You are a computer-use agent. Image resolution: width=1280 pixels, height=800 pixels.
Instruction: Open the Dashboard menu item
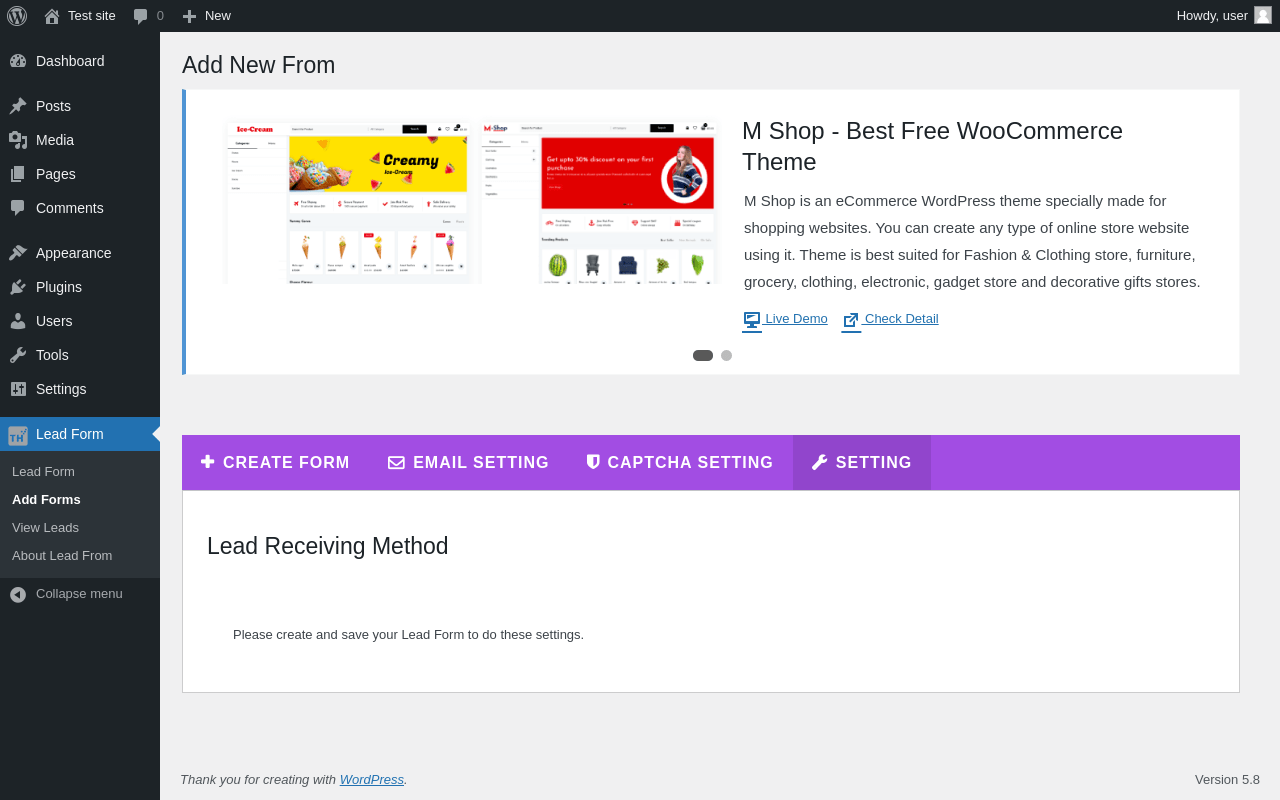tap(80, 61)
